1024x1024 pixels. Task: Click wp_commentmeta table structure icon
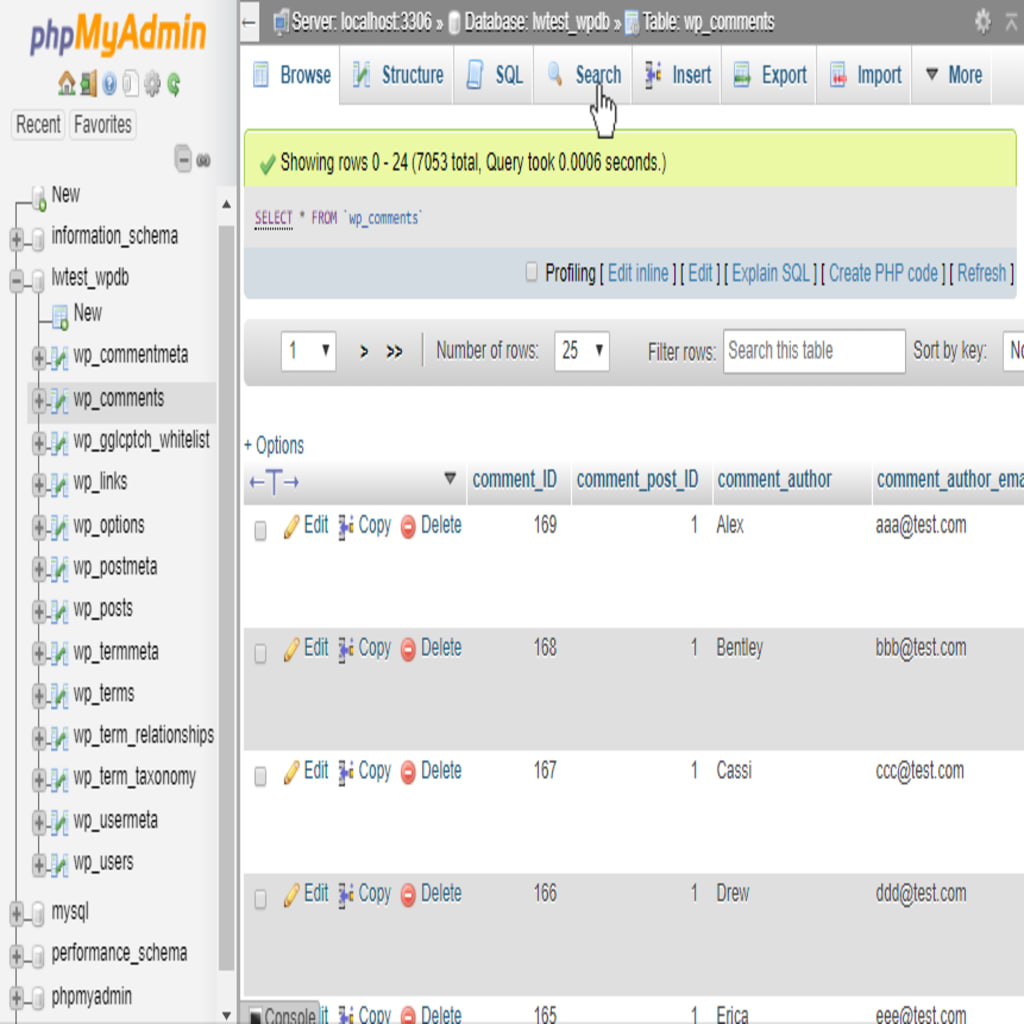[x=59, y=358]
